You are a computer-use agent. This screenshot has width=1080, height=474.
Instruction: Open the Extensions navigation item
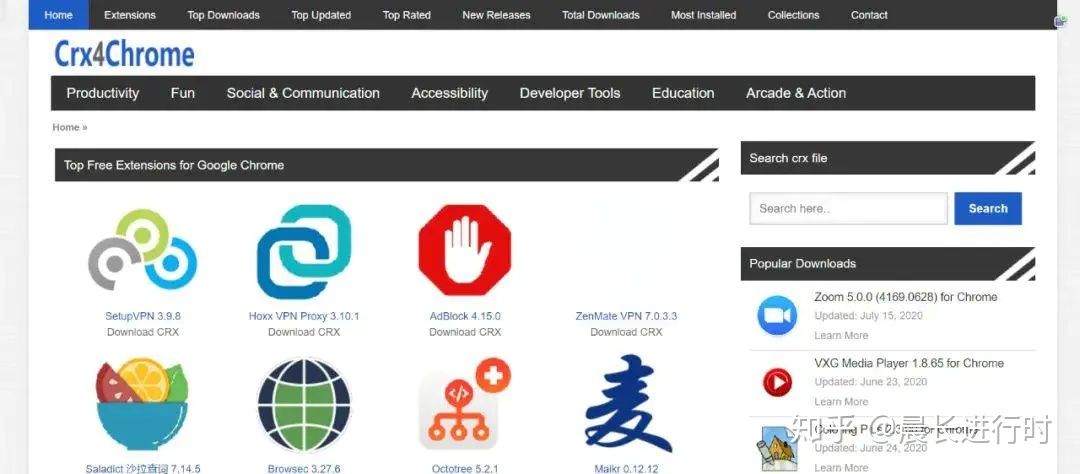coord(129,14)
